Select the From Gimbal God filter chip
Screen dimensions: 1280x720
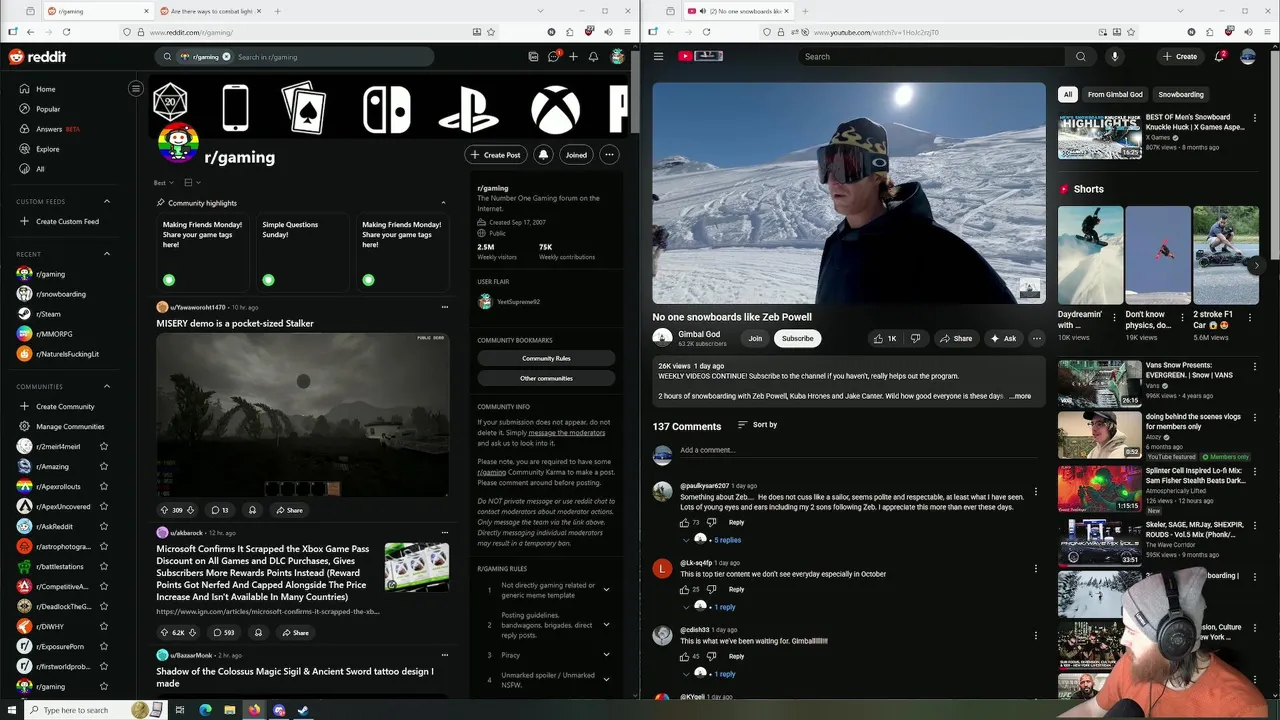[1115, 95]
